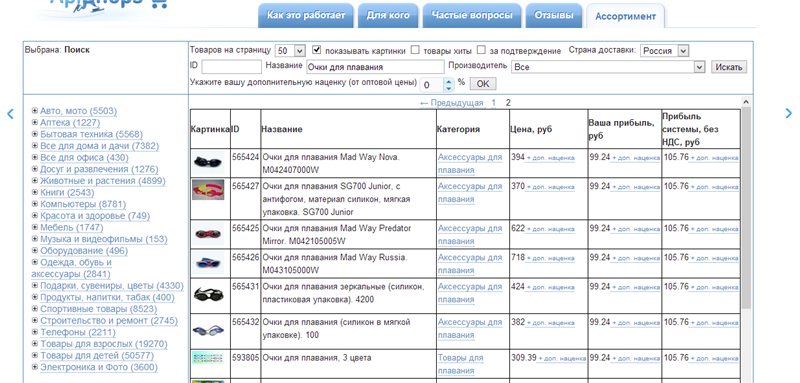The height and width of the screenshot is (383, 800).
Task: Open 'Продукты, напитки, табак (400)' category
Action: click(x=107, y=297)
